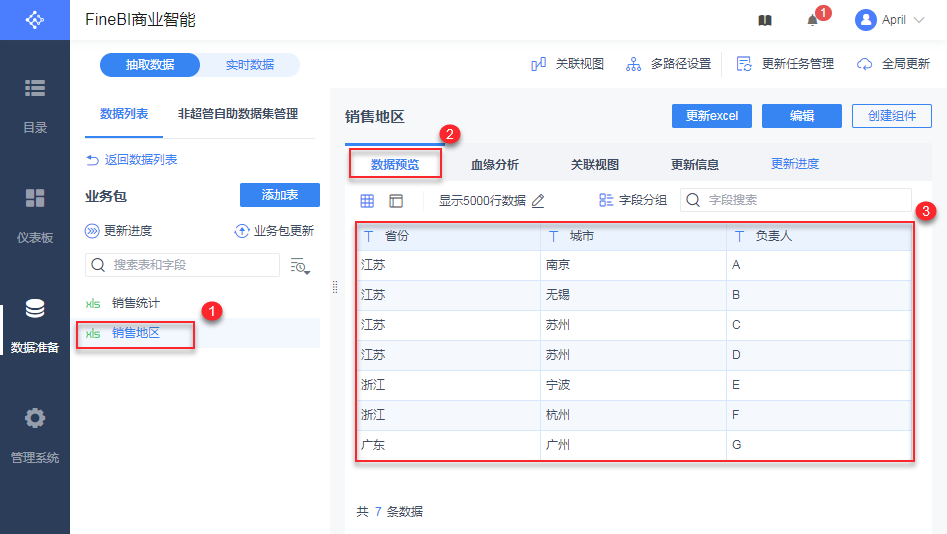This screenshot has height=534, width=947.
Task: Edit the displayed row count pencil icon
Action: (538, 200)
